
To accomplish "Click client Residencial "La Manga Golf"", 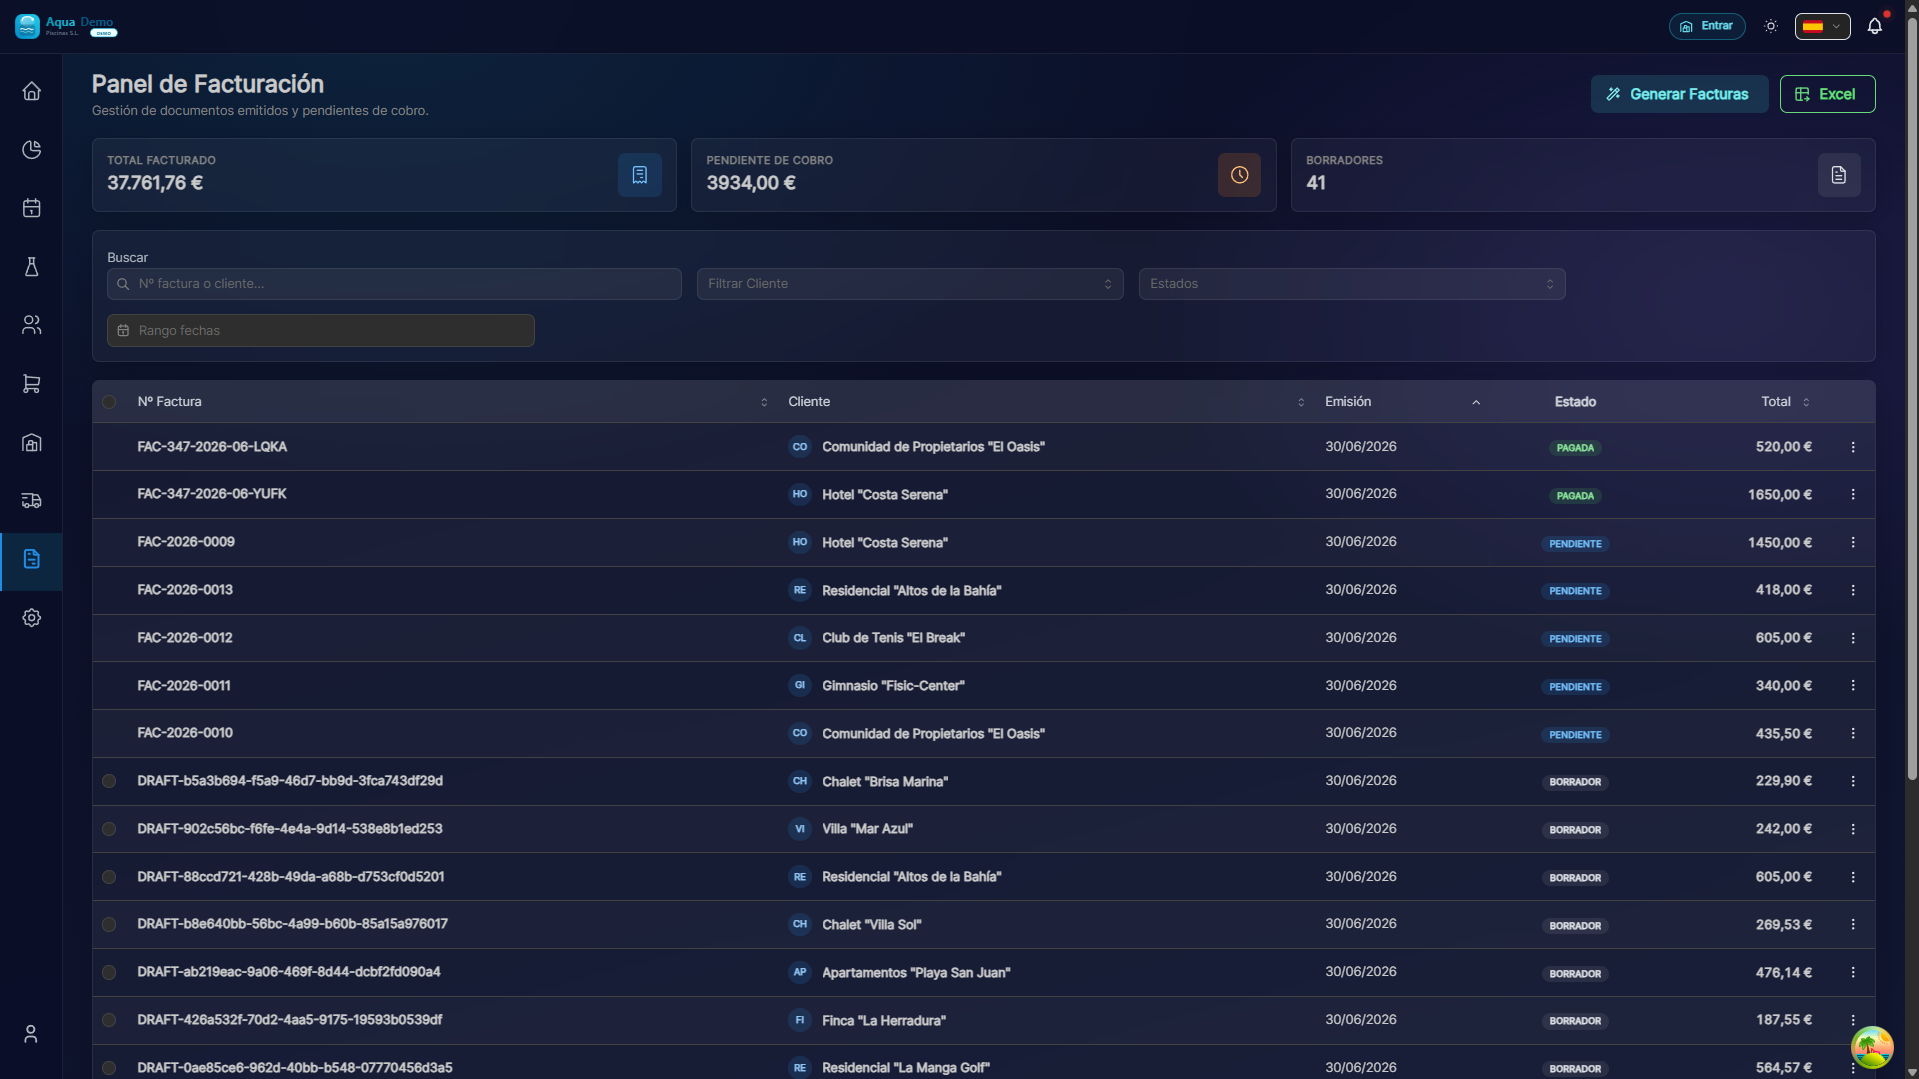I will [905, 1068].
